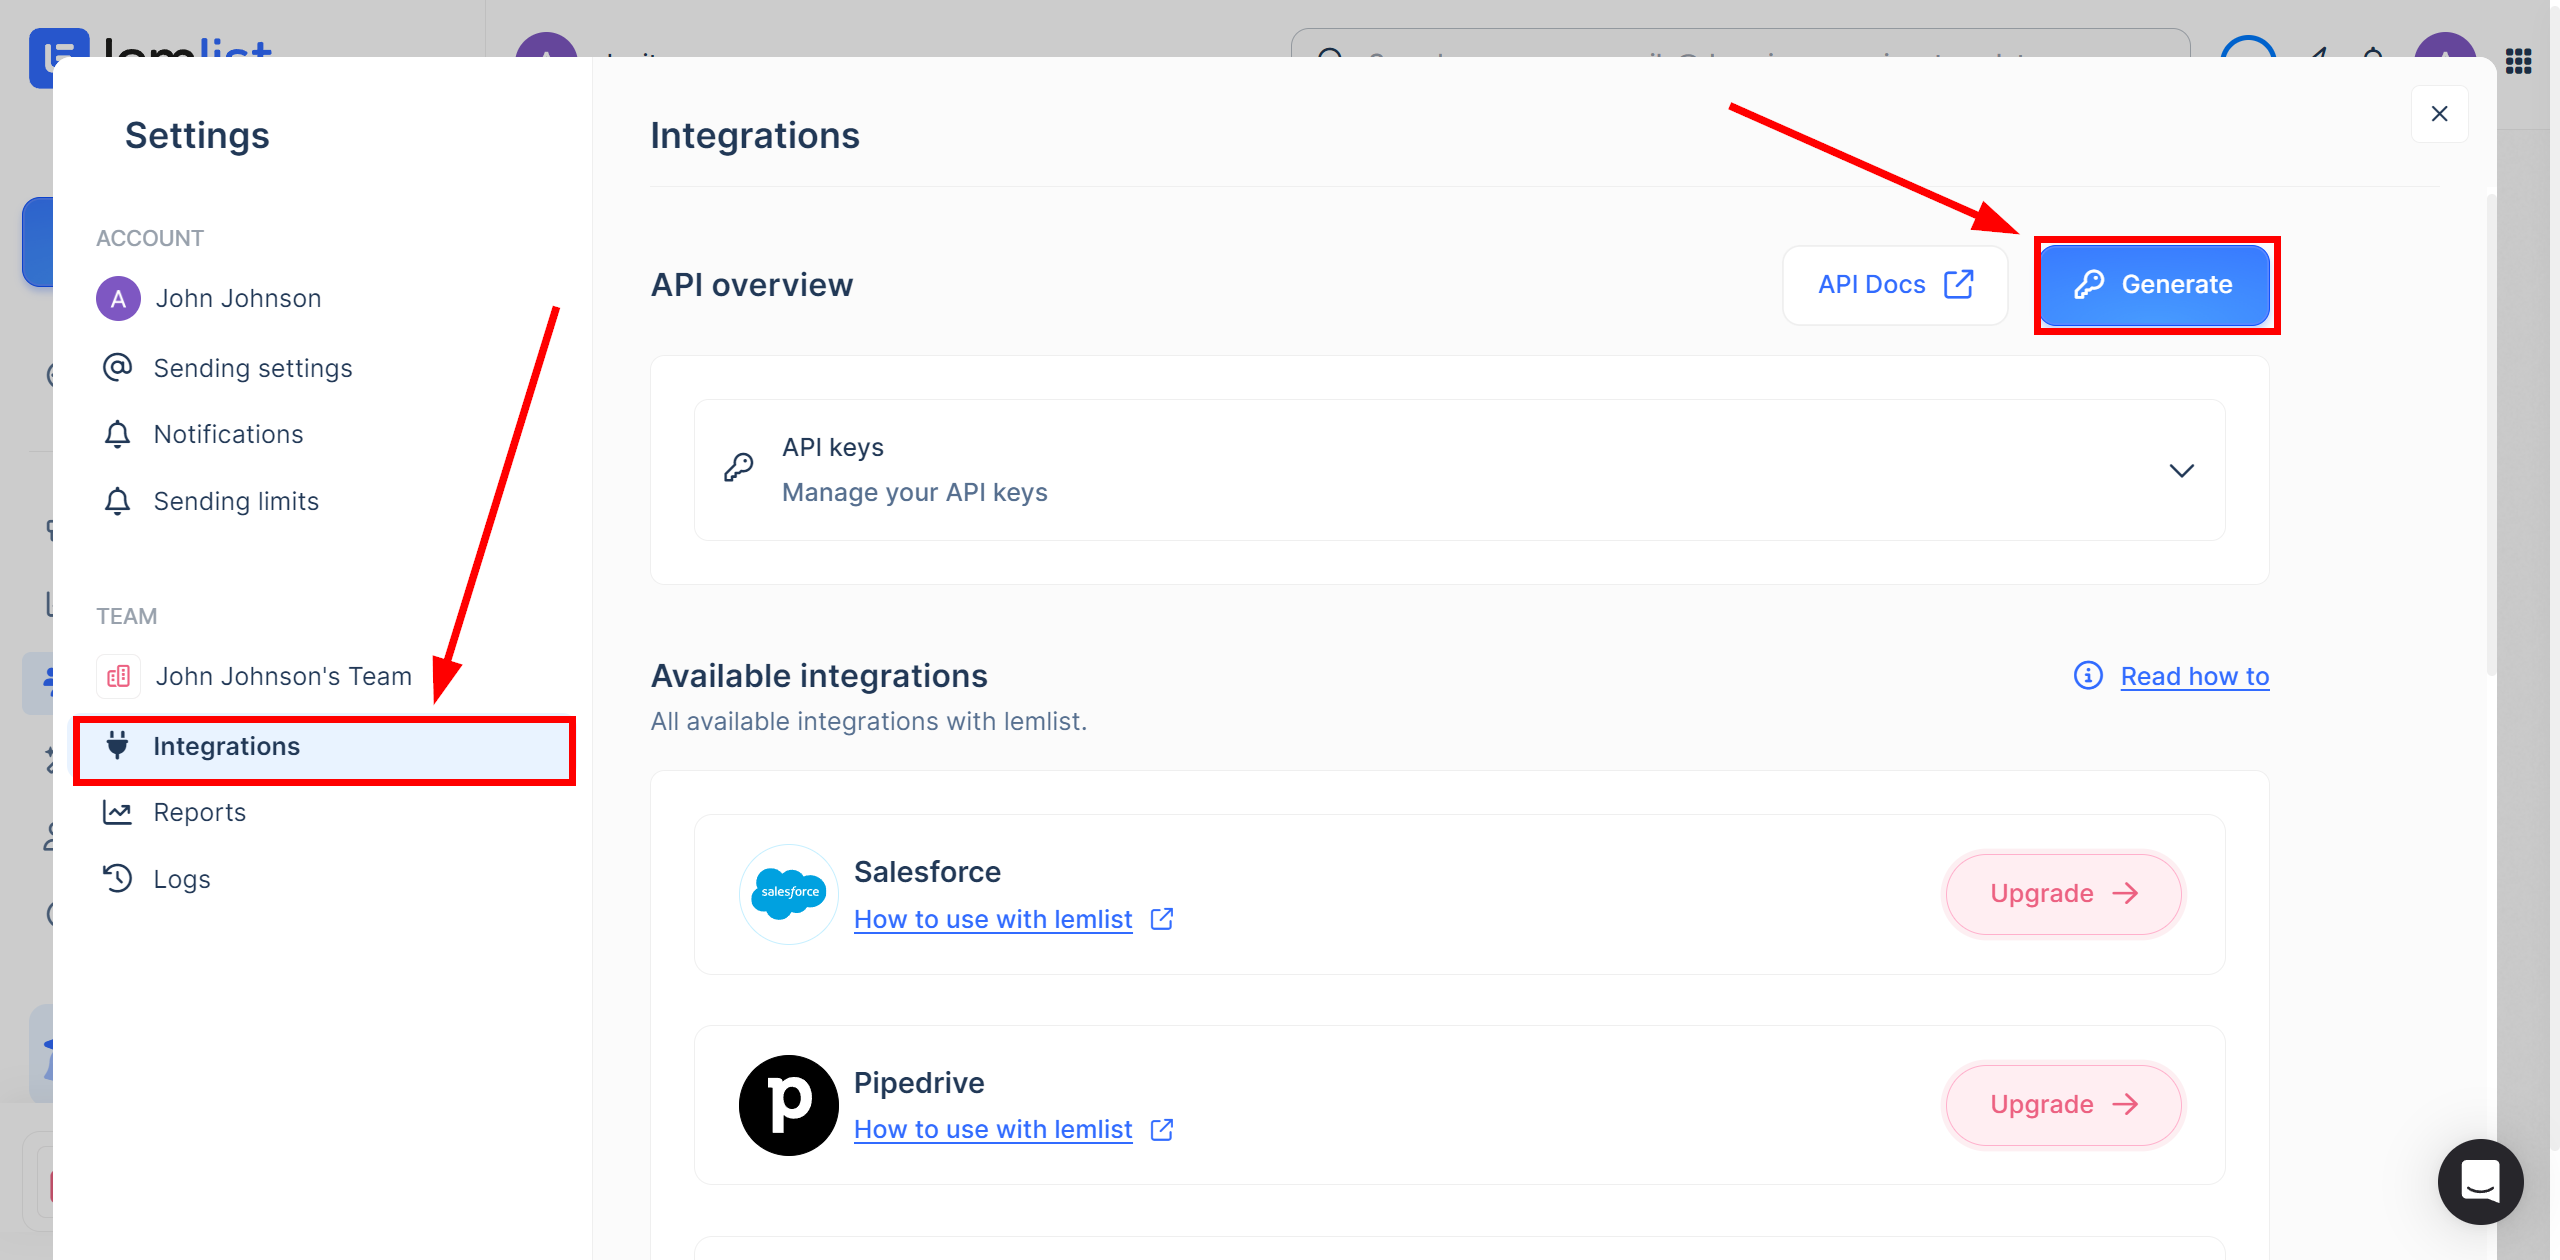Click the key icon in API keys row
The image size is (2560, 1260).
(x=738, y=467)
